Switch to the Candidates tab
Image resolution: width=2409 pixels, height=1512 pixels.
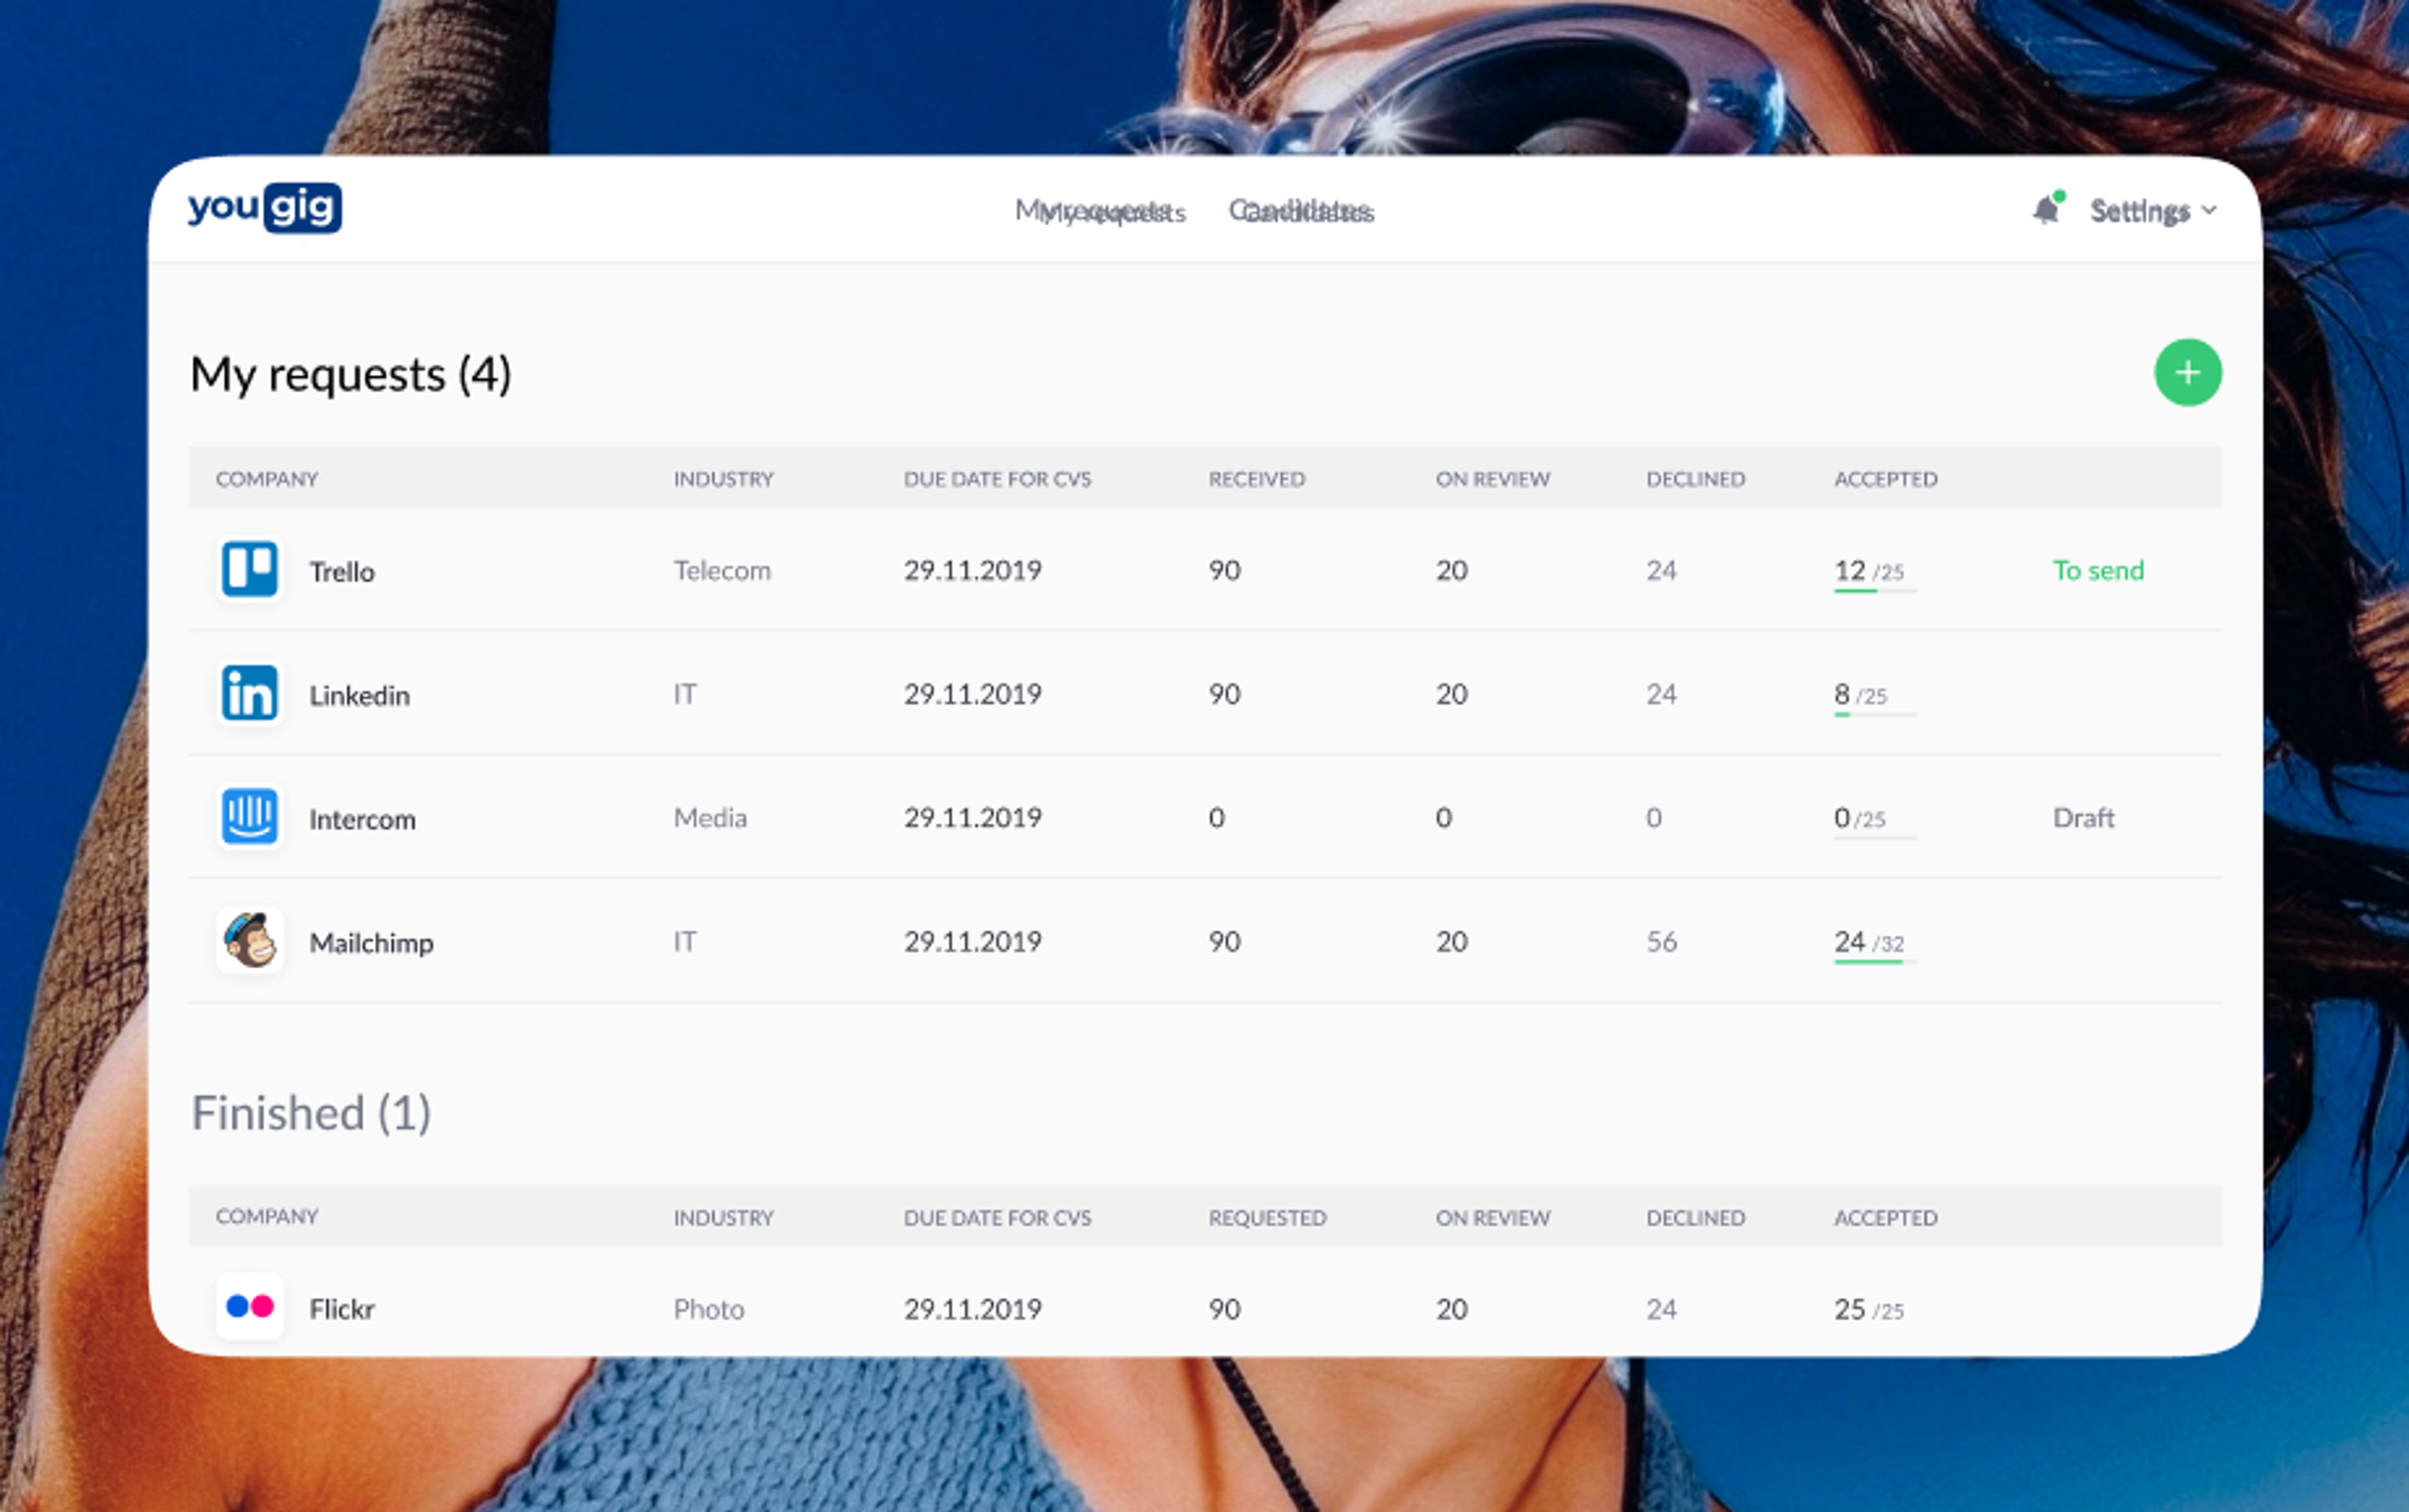[1301, 211]
